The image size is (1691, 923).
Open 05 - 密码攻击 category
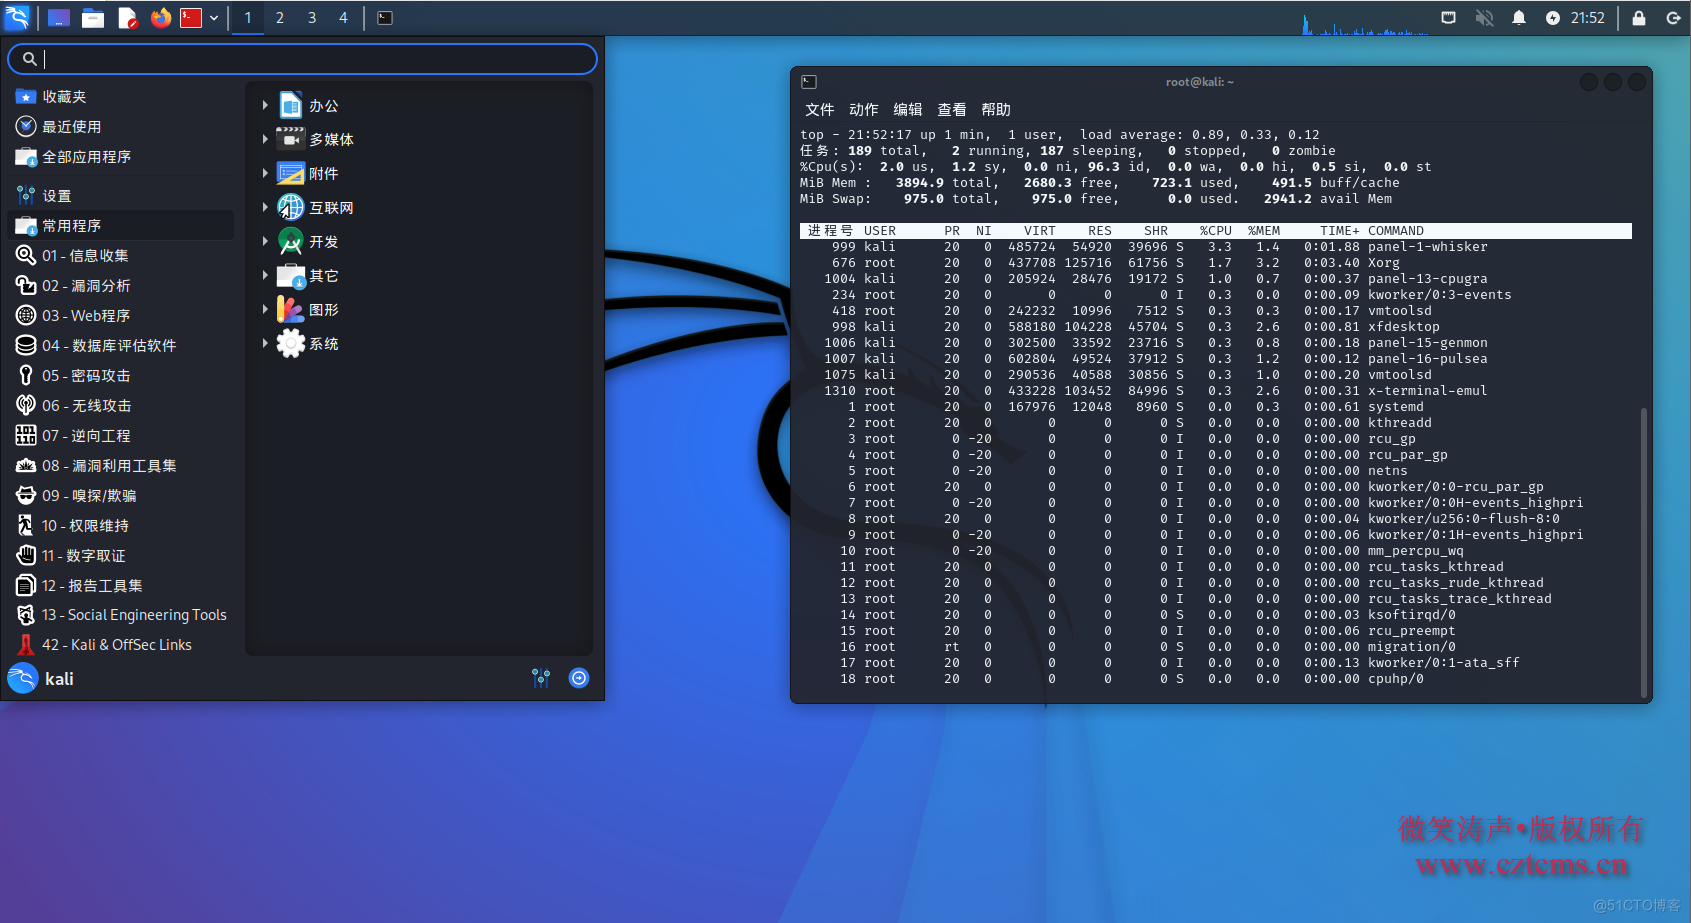120,376
